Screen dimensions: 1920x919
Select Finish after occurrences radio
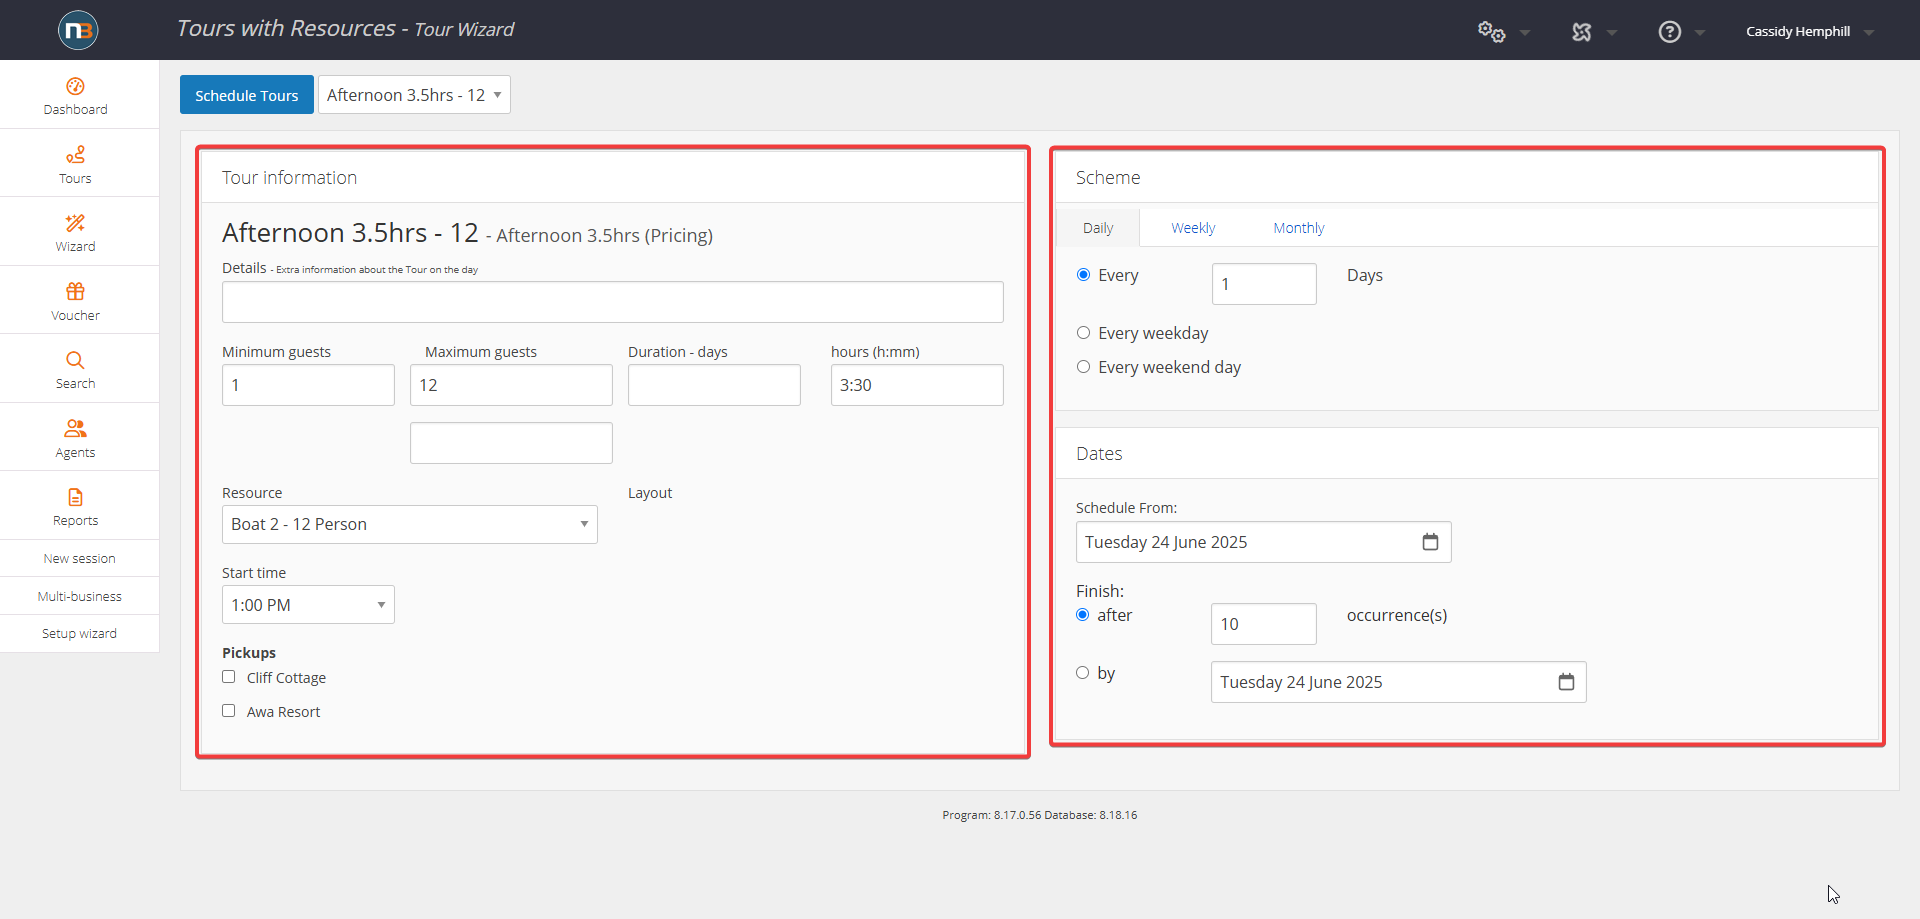coord(1082,615)
